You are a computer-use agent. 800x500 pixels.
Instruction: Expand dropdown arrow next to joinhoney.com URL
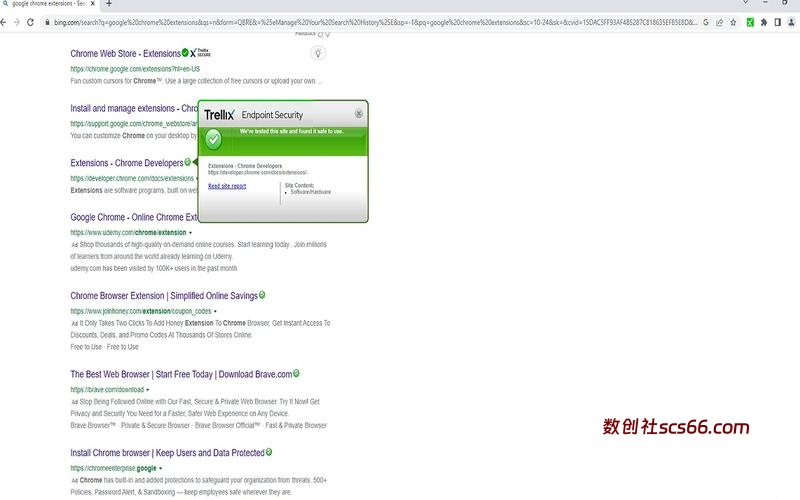point(215,311)
